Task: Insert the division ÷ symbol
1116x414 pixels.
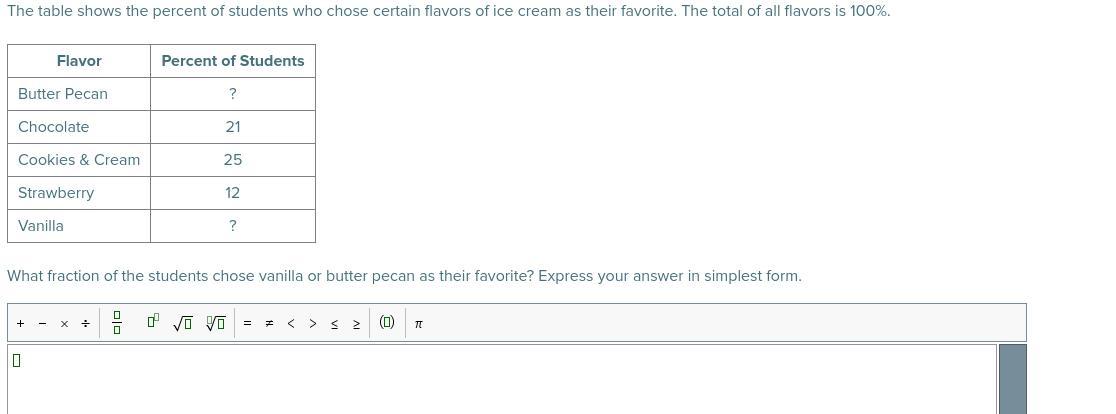Action: (85, 324)
